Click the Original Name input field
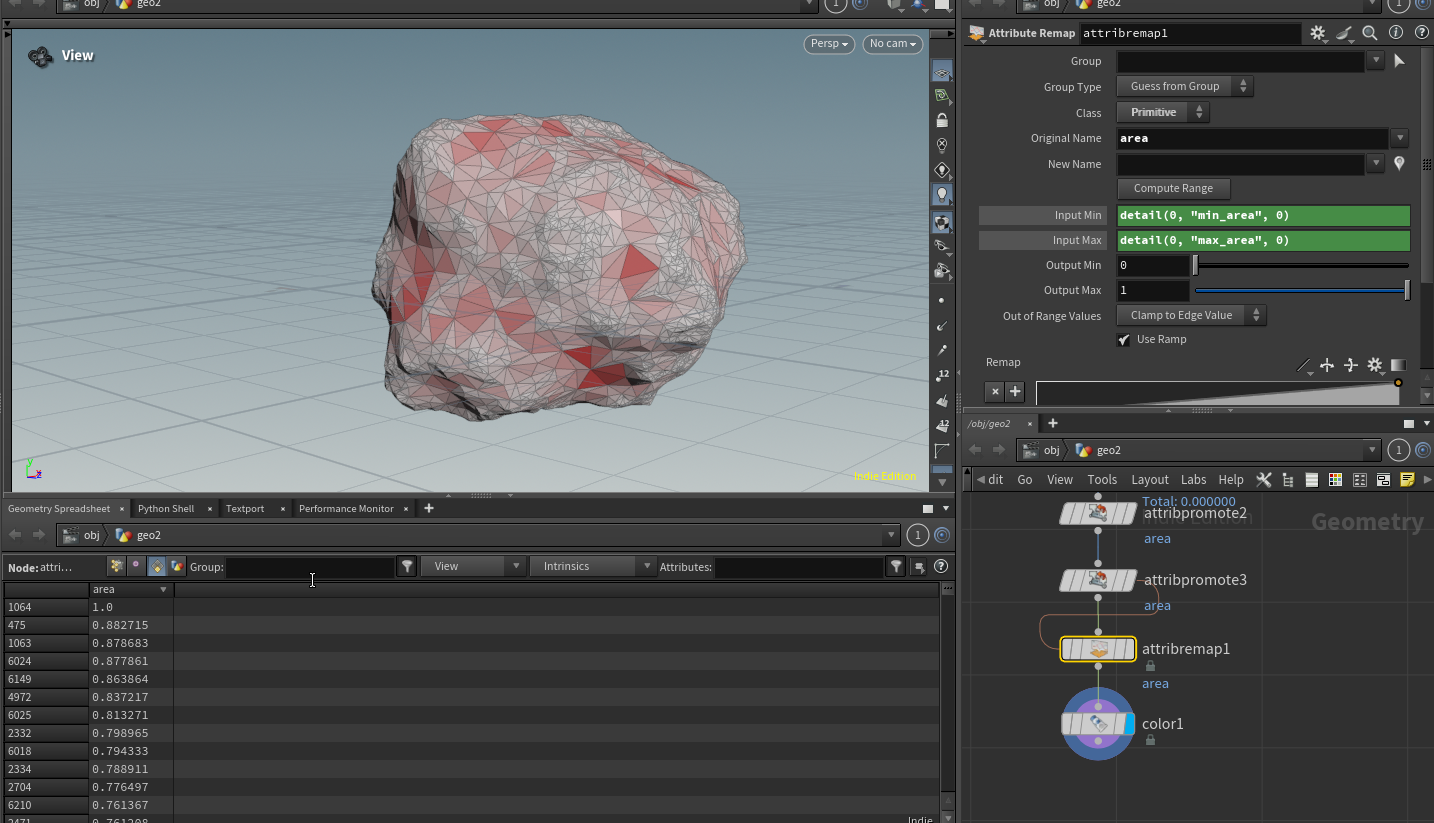Viewport: 1434px width, 823px height. point(1252,139)
